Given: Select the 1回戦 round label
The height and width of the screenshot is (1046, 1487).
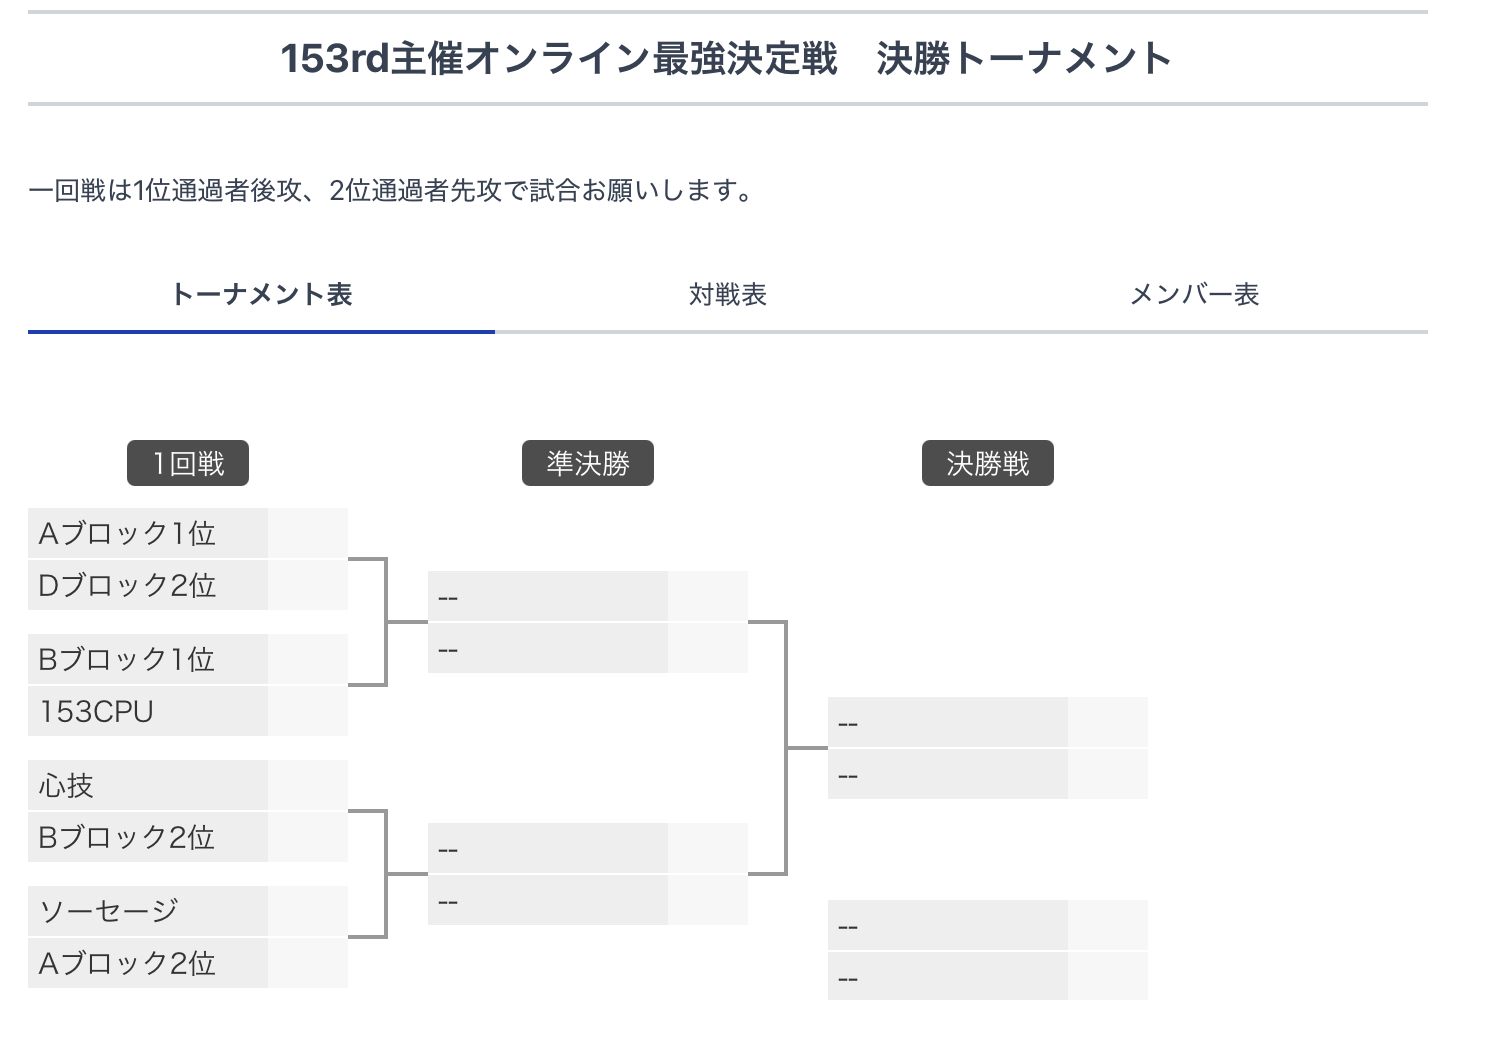Looking at the screenshot, I should pos(188,464).
